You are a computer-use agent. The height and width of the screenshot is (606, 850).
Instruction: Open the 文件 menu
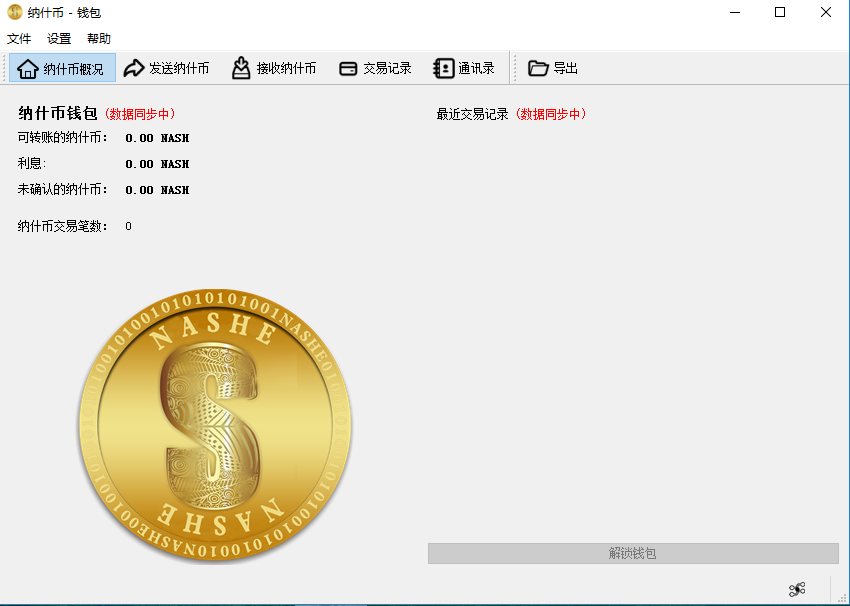19,38
